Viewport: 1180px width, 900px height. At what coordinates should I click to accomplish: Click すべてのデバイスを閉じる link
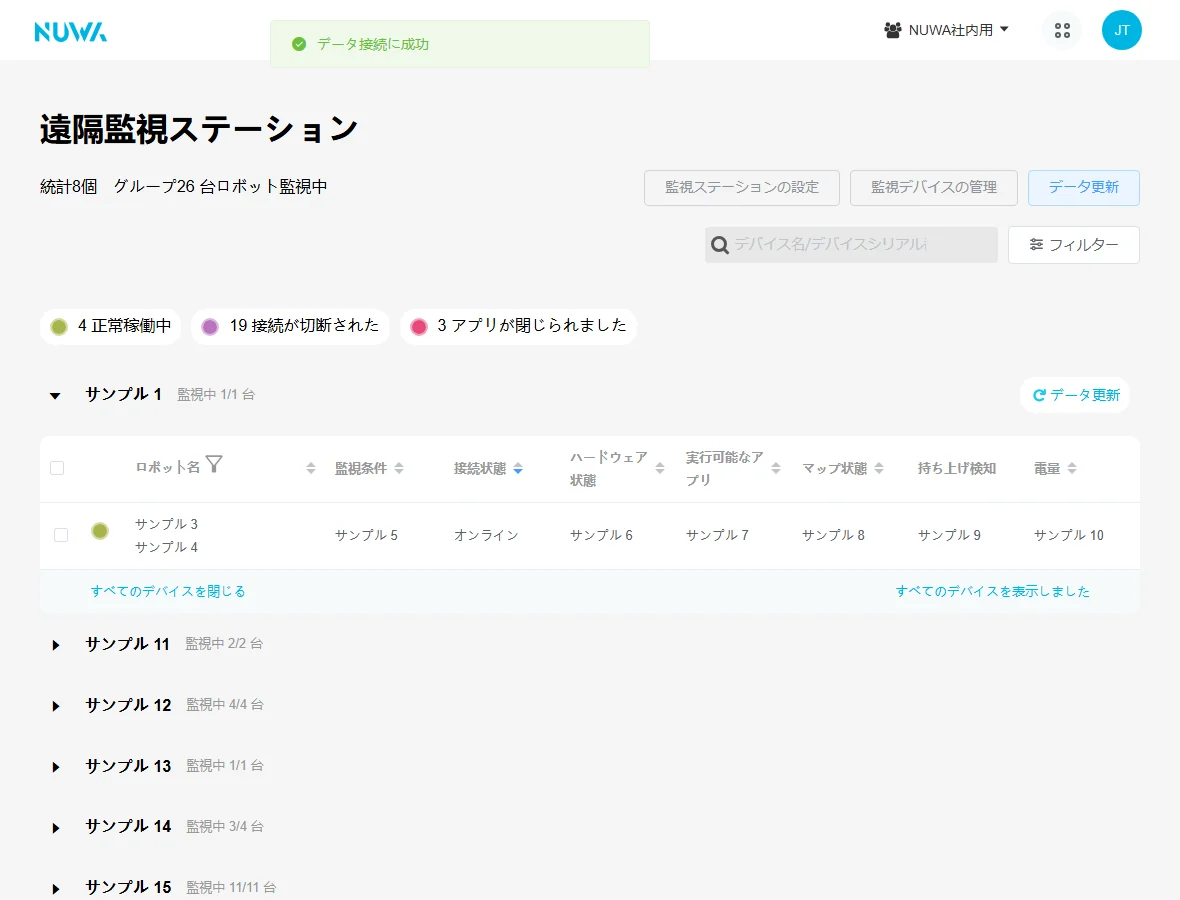168,591
